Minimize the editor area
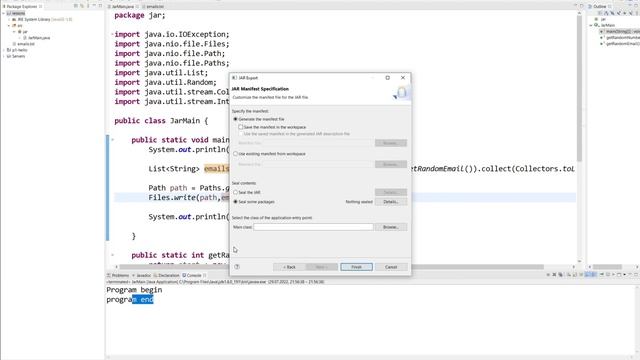 (x=576, y=6)
